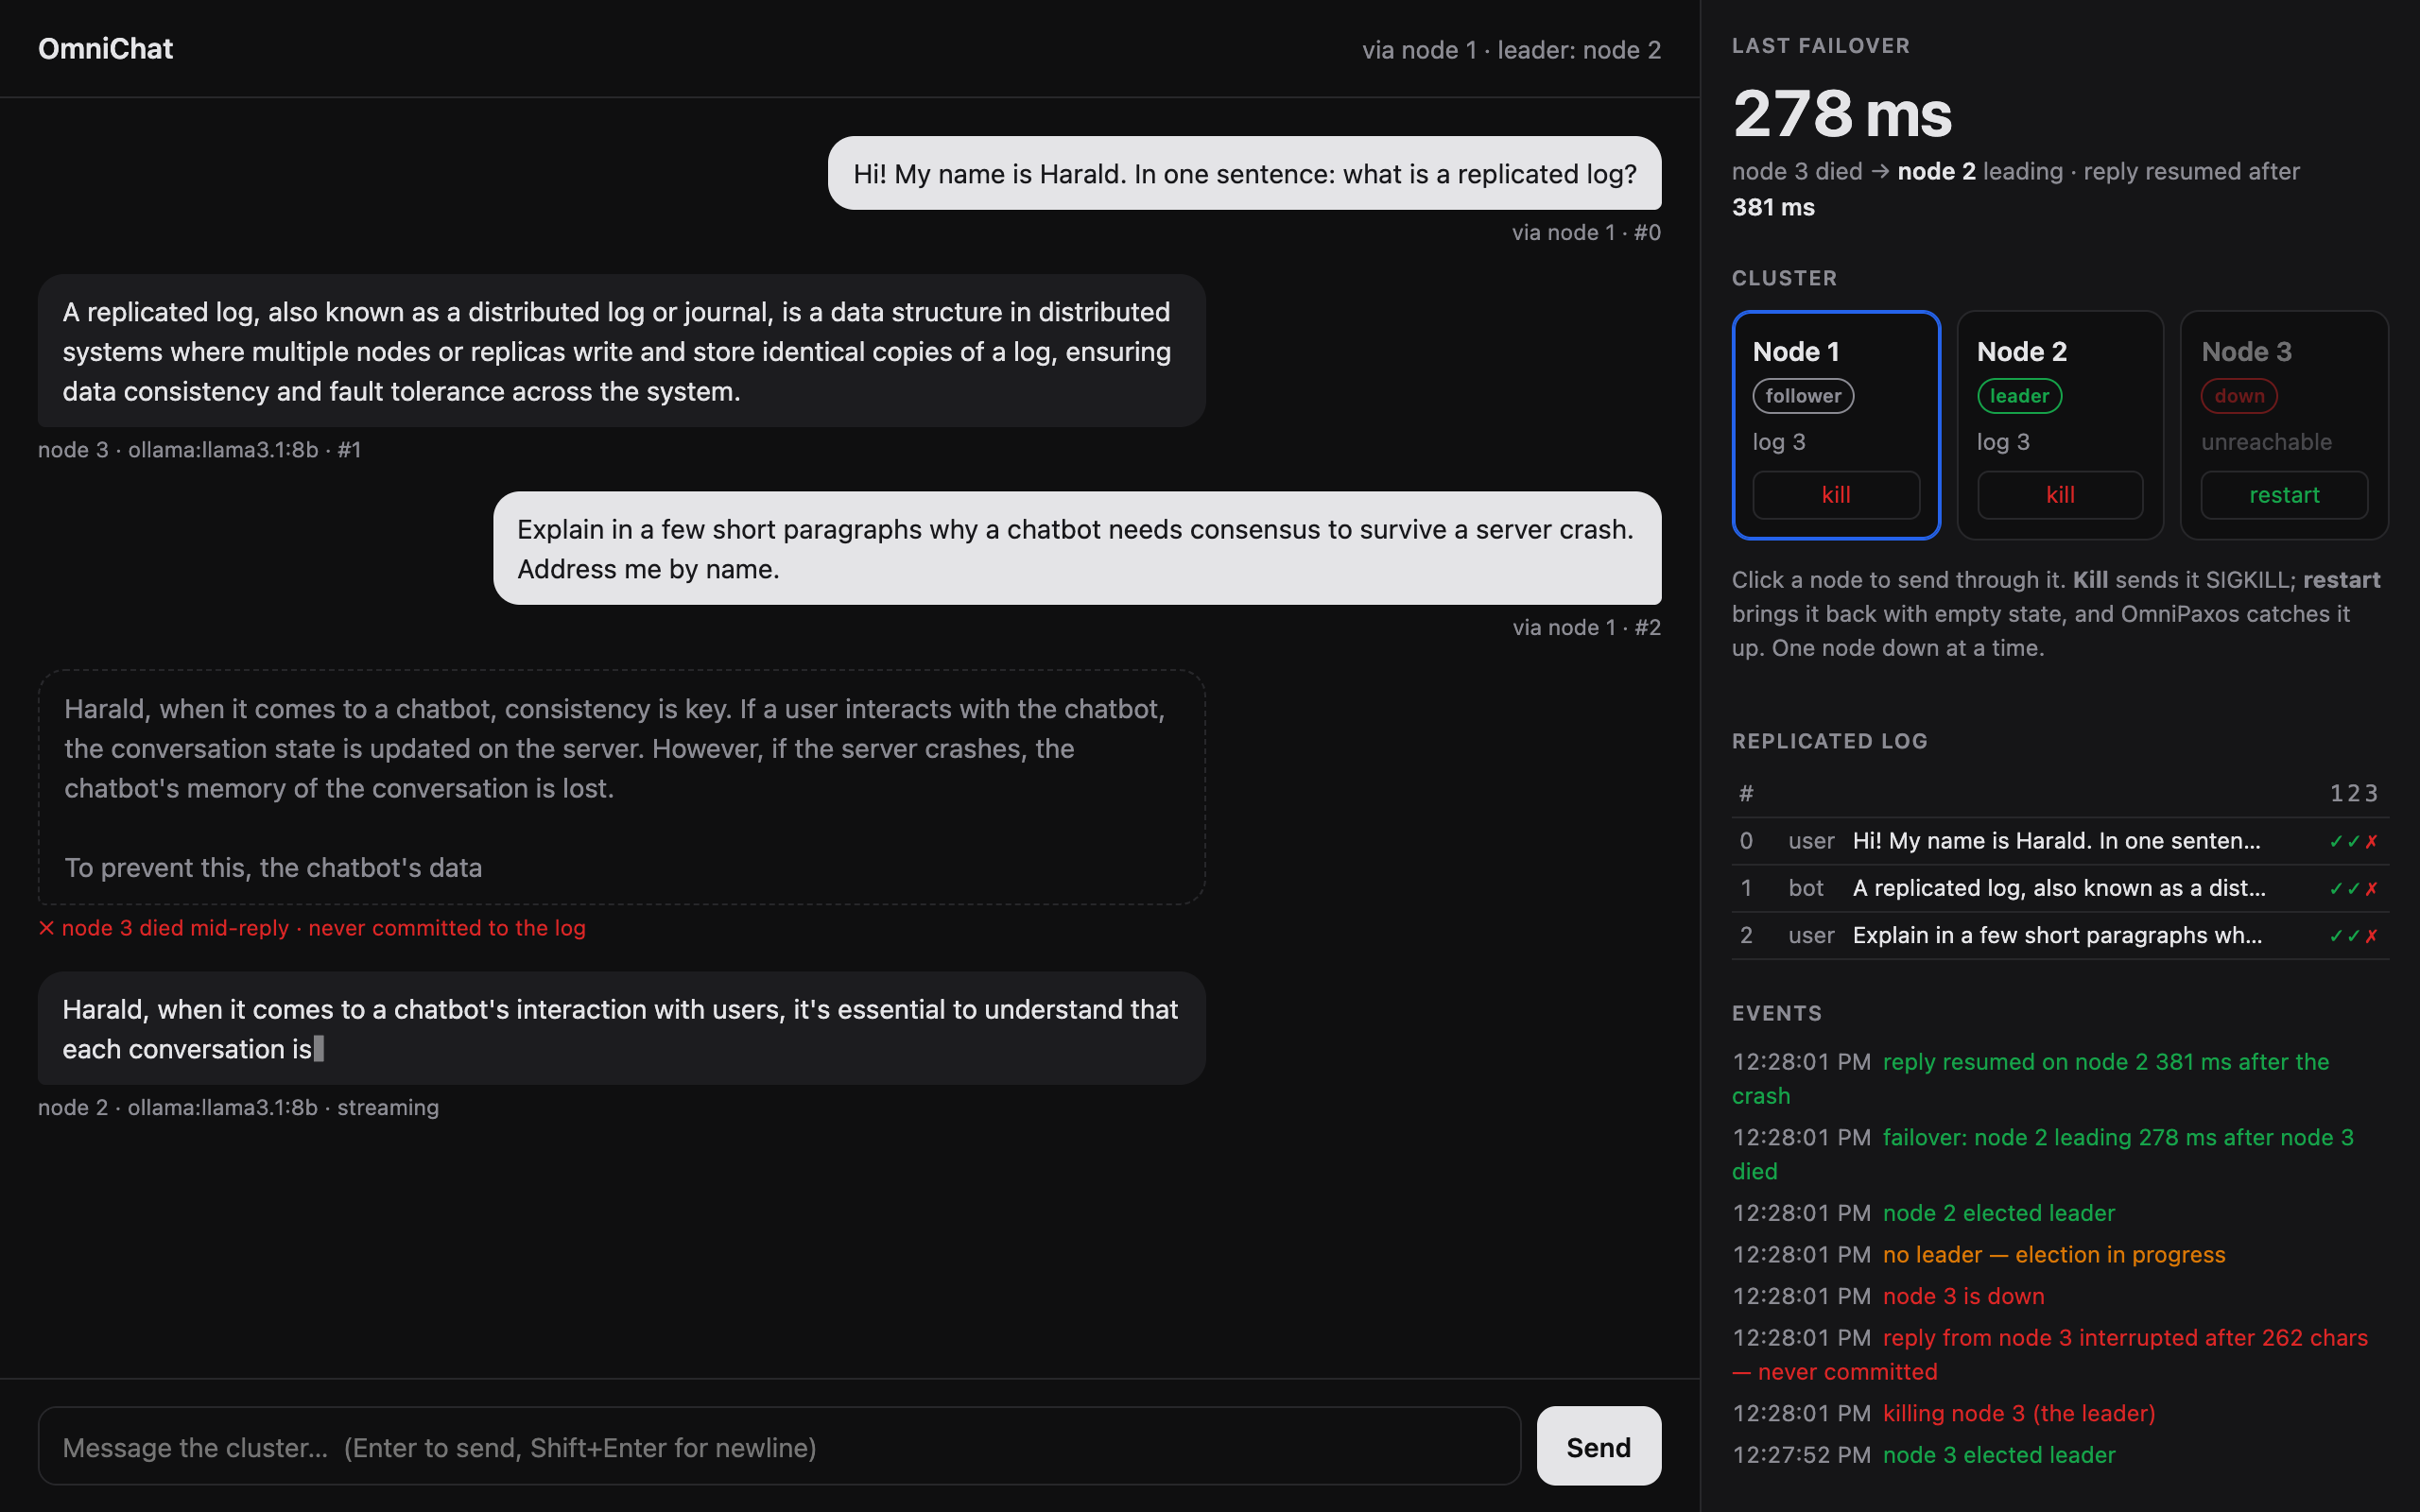
Task: Click the 'via node 1 · #0' message label
Action: [x=1586, y=232]
